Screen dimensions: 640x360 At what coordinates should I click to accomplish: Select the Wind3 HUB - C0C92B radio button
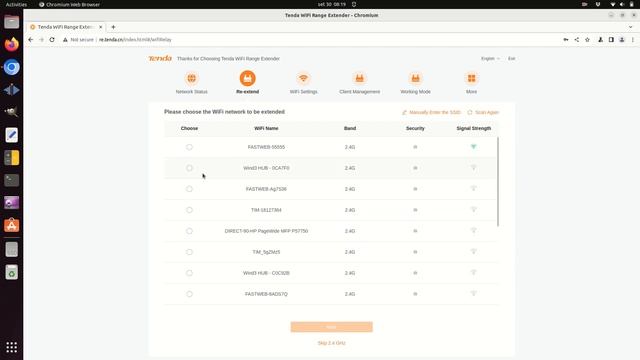189,273
